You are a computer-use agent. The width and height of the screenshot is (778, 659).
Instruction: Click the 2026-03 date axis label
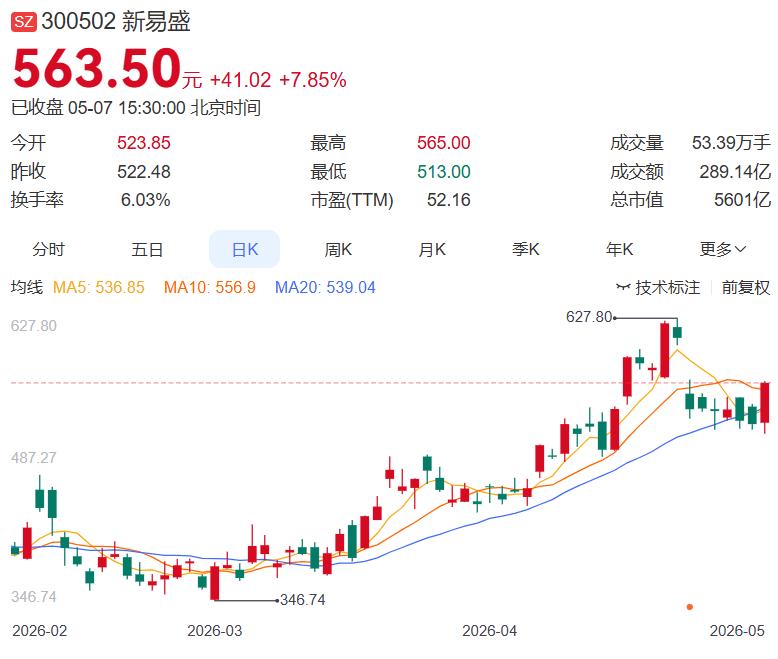214,631
